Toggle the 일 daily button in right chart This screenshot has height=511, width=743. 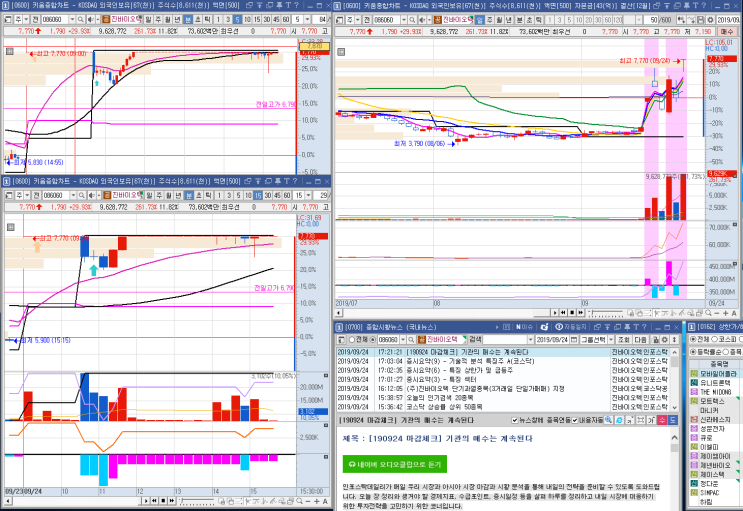(480, 20)
